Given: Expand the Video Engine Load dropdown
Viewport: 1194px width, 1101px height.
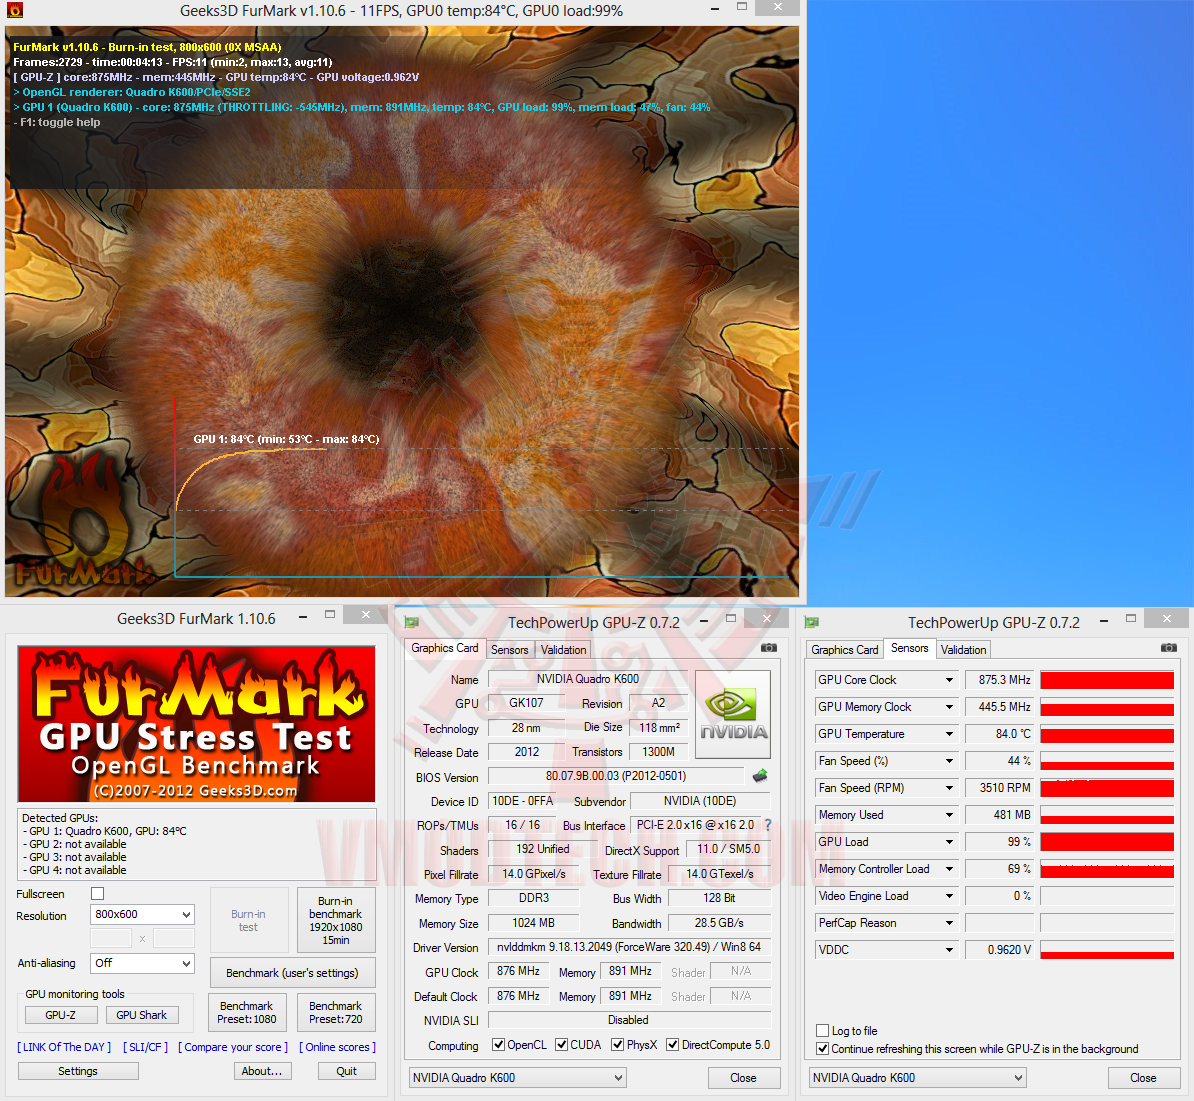Looking at the screenshot, I should (x=950, y=896).
